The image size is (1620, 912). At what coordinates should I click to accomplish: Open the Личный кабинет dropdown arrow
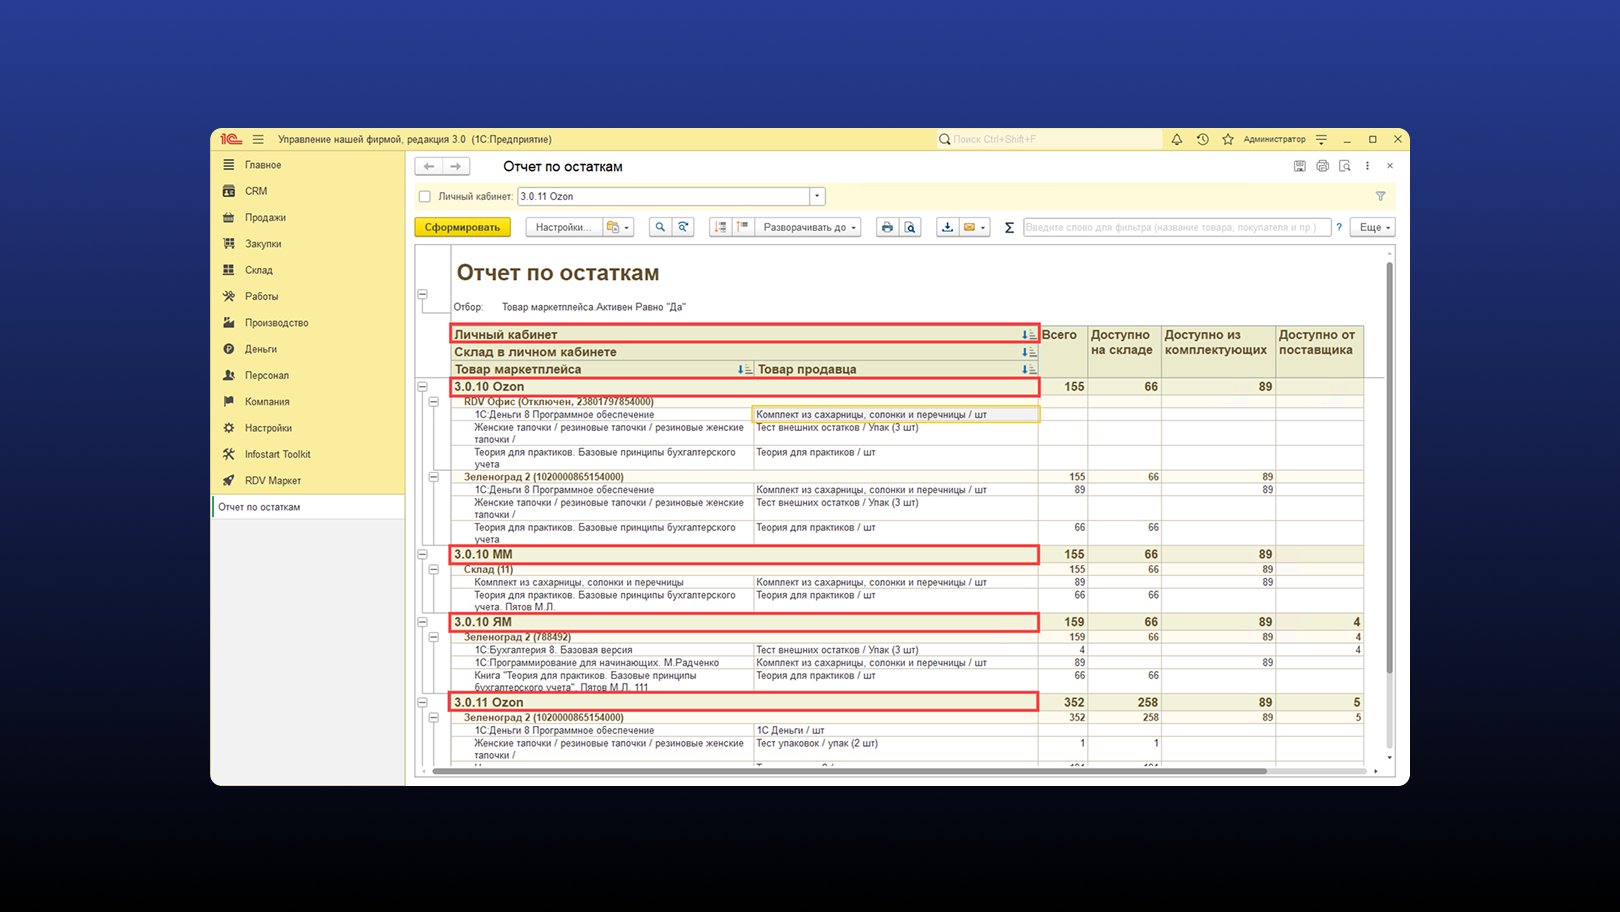tap(817, 197)
